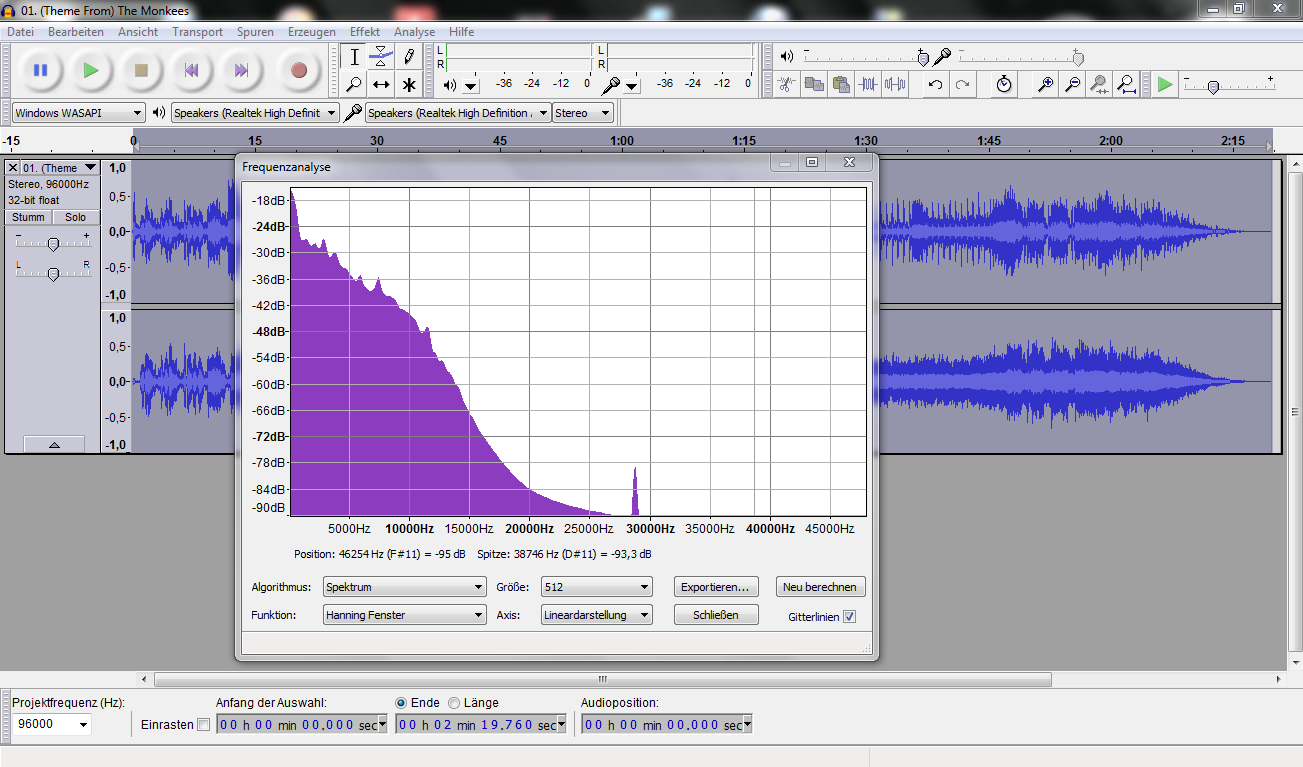Screen dimensions: 1303x767
Task: Click the Exportieren... button
Action: pyautogui.click(x=716, y=587)
